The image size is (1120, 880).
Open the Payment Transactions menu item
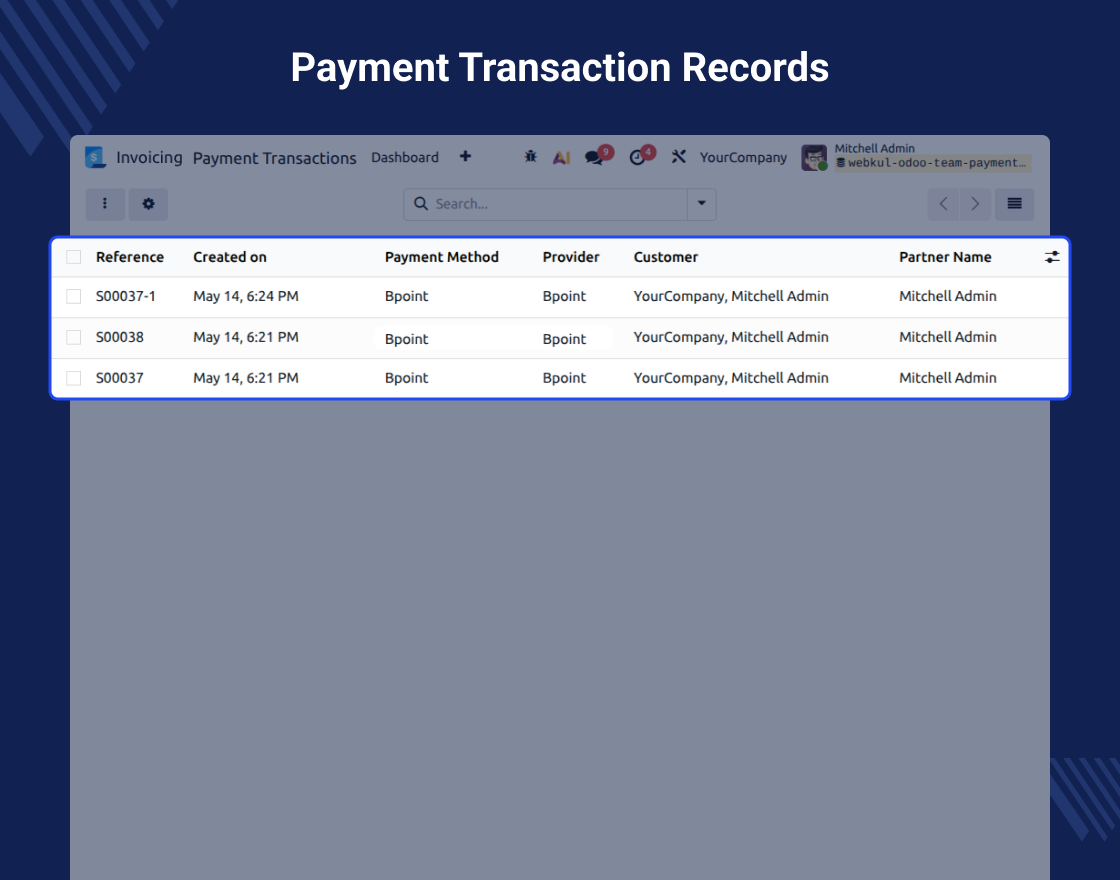(274, 158)
